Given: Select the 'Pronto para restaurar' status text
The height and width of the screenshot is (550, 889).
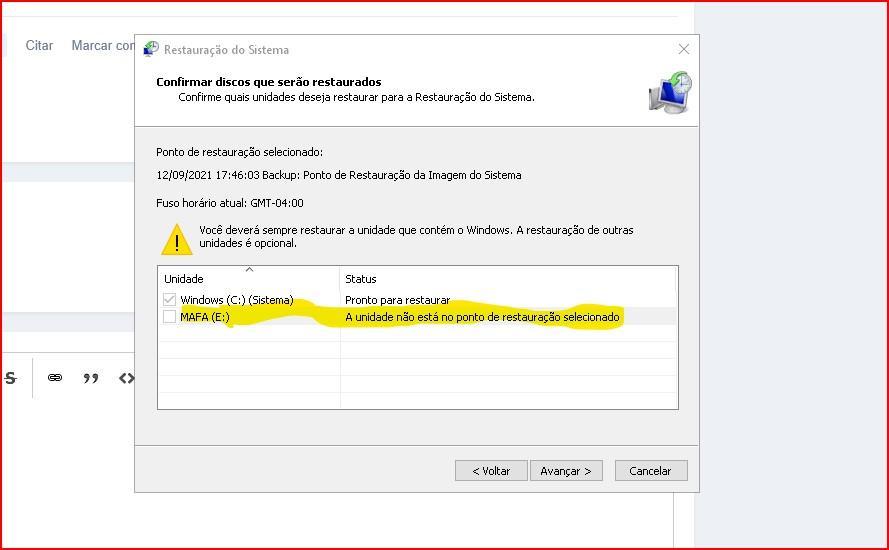Looking at the screenshot, I should [397, 299].
